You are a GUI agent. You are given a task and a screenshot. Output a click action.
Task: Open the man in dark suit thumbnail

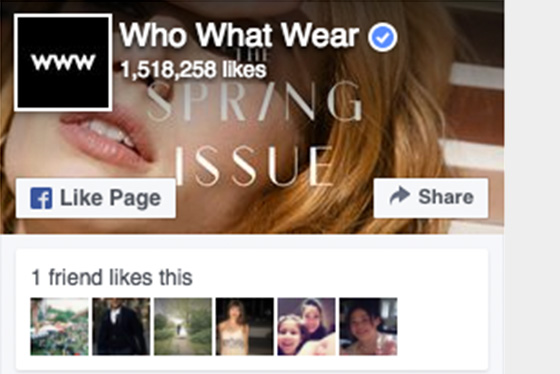tap(121, 326)
